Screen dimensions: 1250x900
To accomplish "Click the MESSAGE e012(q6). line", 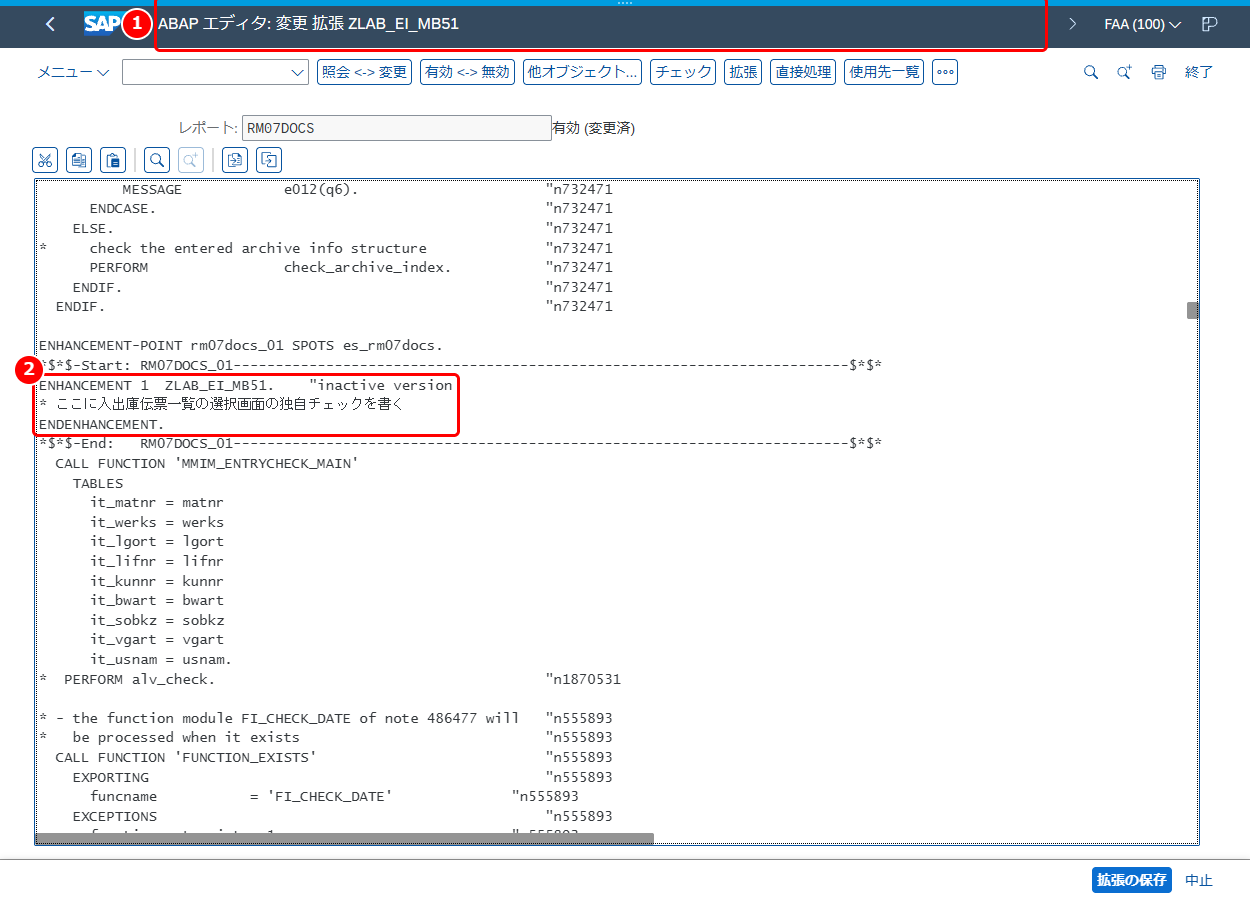I will coord(367,189).
